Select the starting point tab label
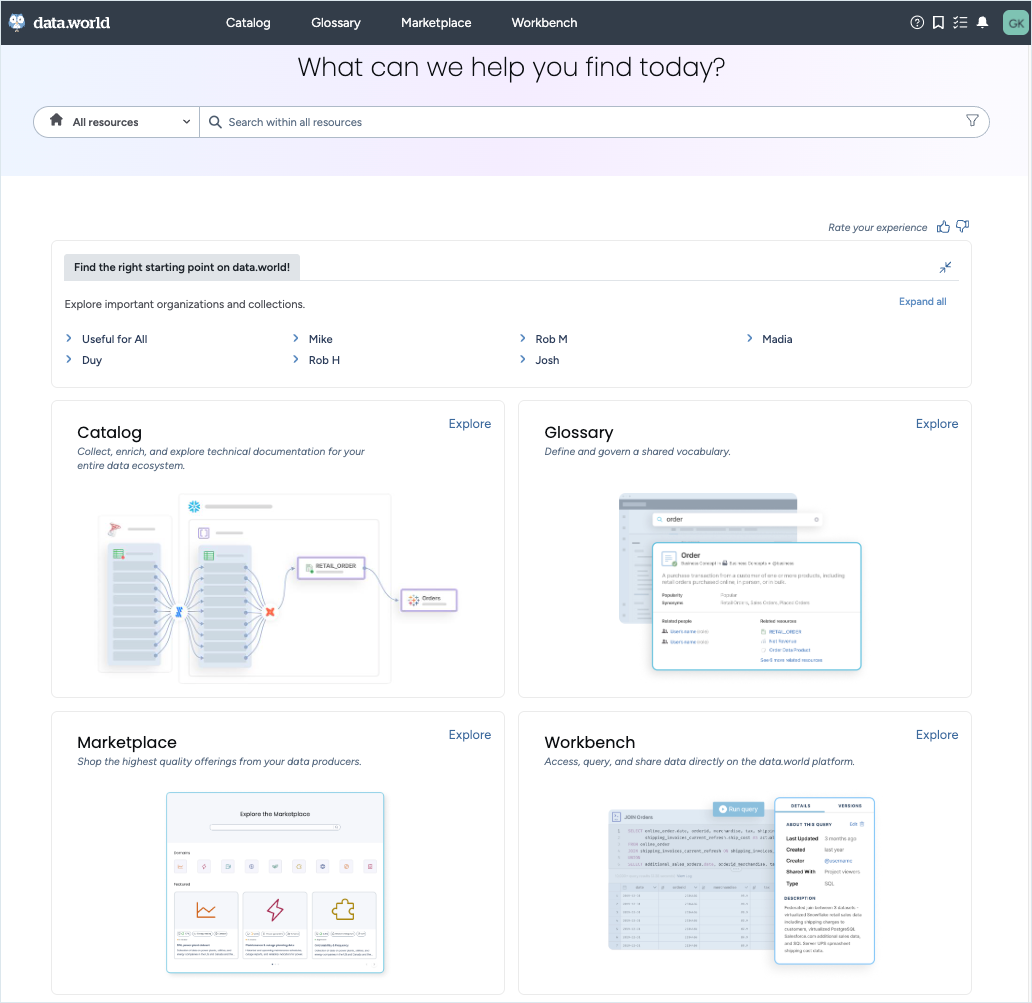1032x1003 pixels. click(182, 267)
